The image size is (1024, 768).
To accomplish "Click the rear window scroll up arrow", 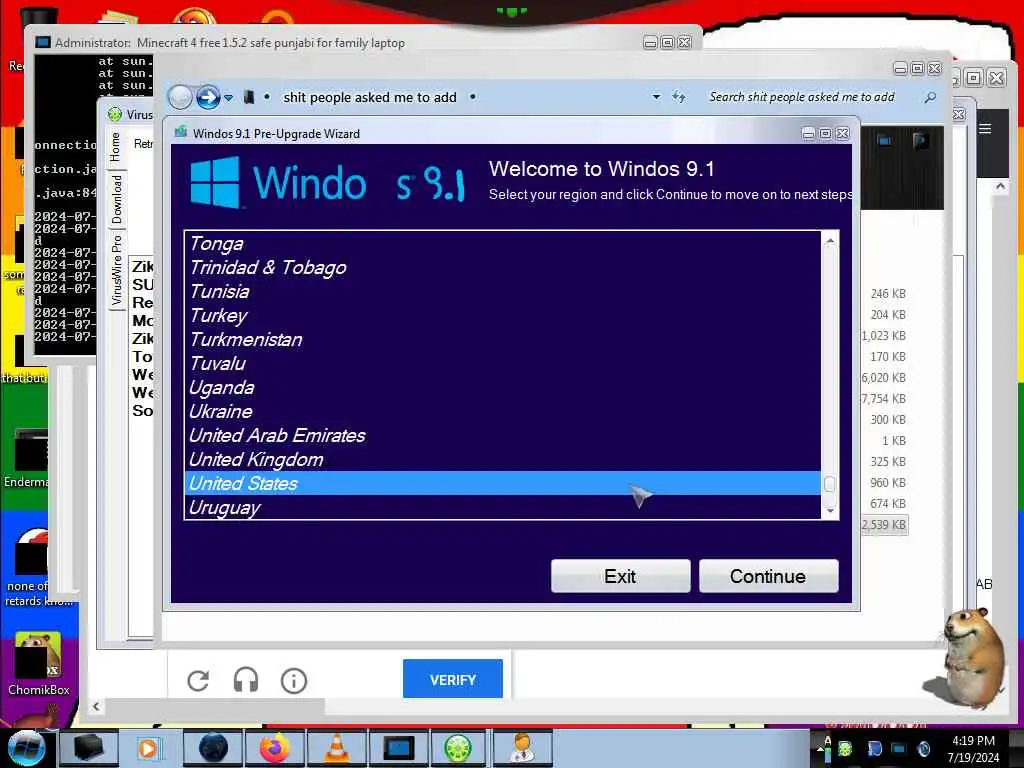I will click(x=1000, y=187).
